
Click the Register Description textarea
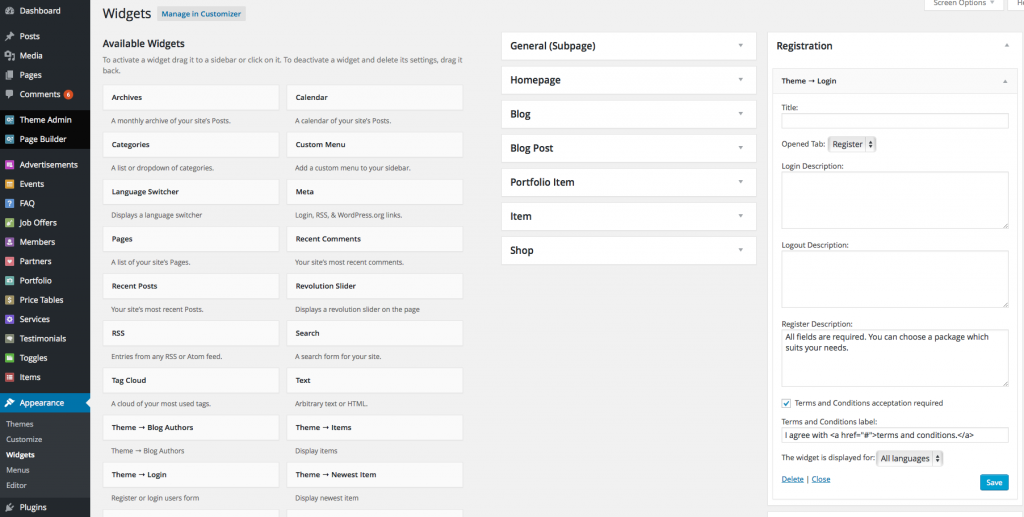click(895, 358)
